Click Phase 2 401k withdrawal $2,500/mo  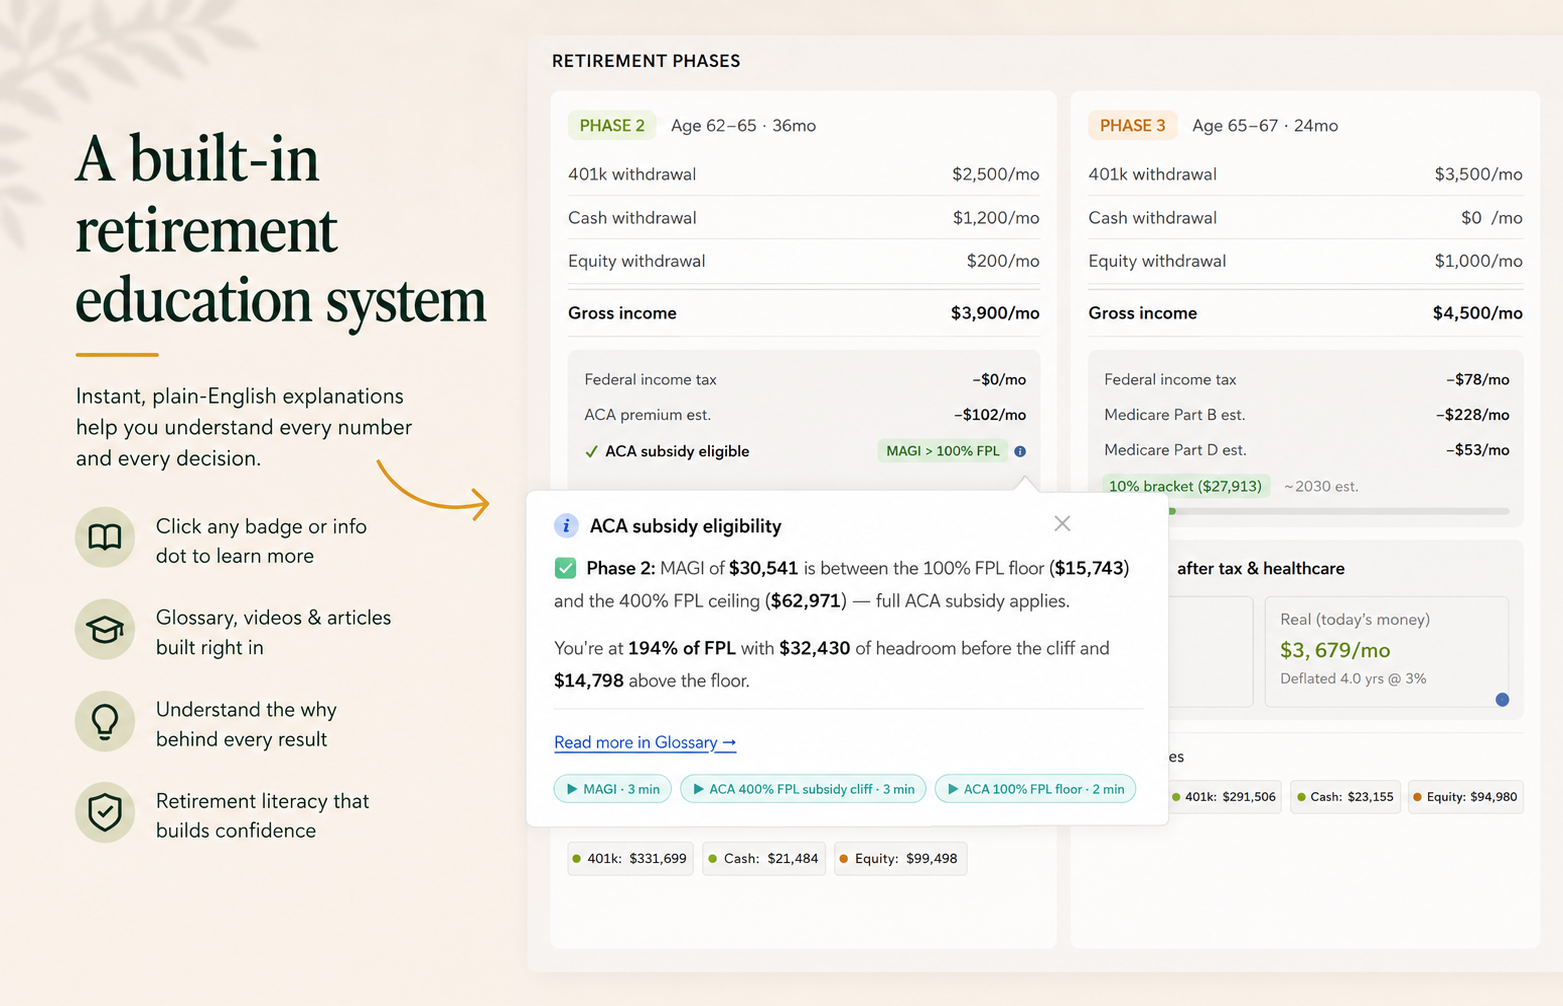(x=804, y=174)
